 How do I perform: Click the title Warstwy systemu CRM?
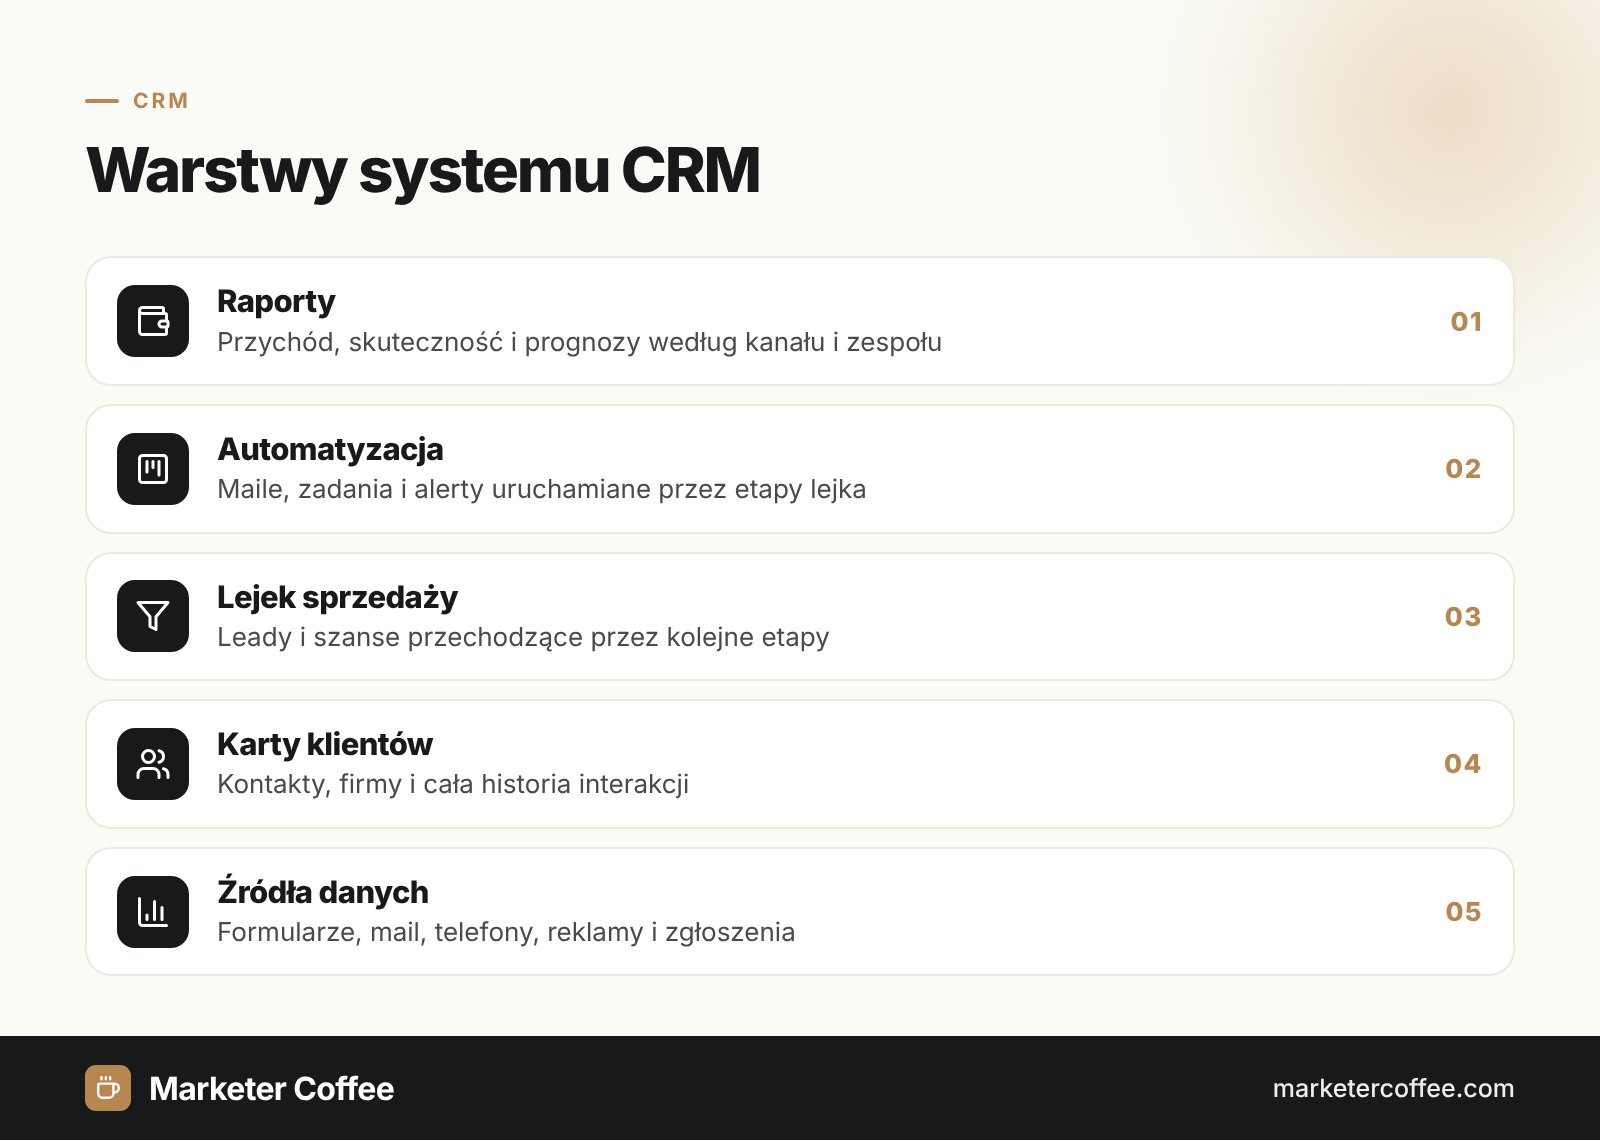pos(423,170)
